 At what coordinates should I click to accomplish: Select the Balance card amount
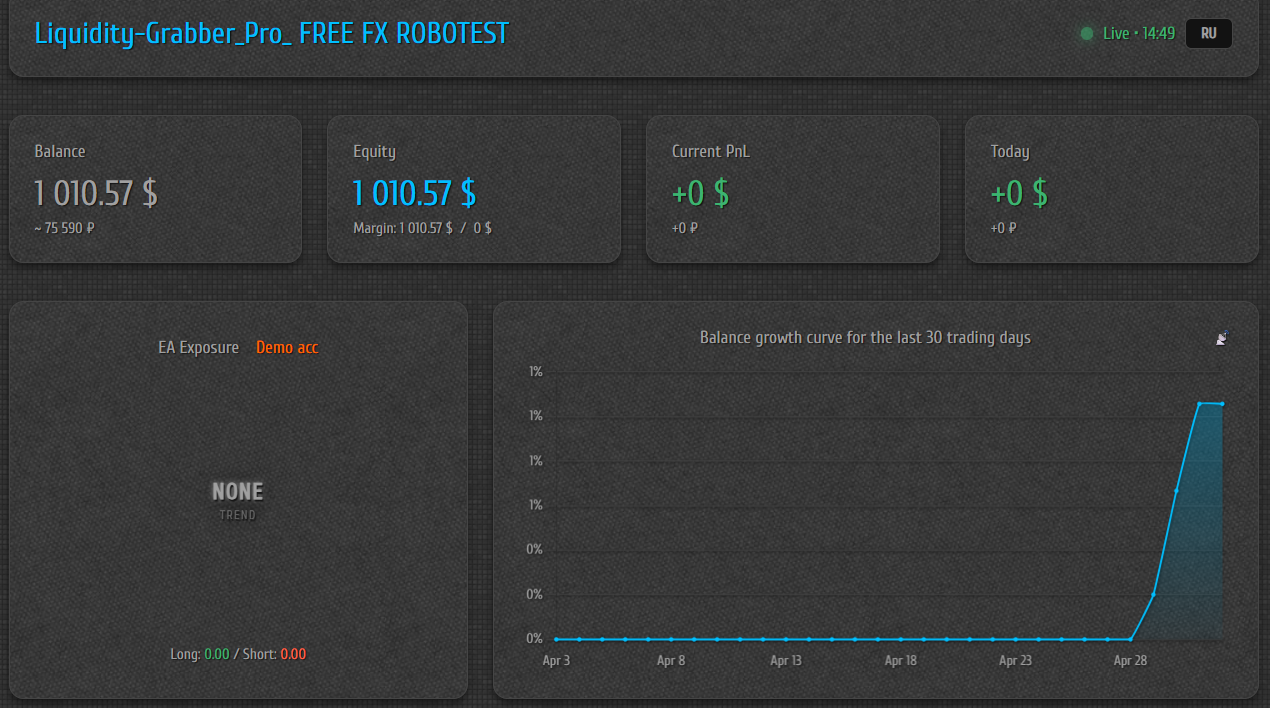pos(96,192)
